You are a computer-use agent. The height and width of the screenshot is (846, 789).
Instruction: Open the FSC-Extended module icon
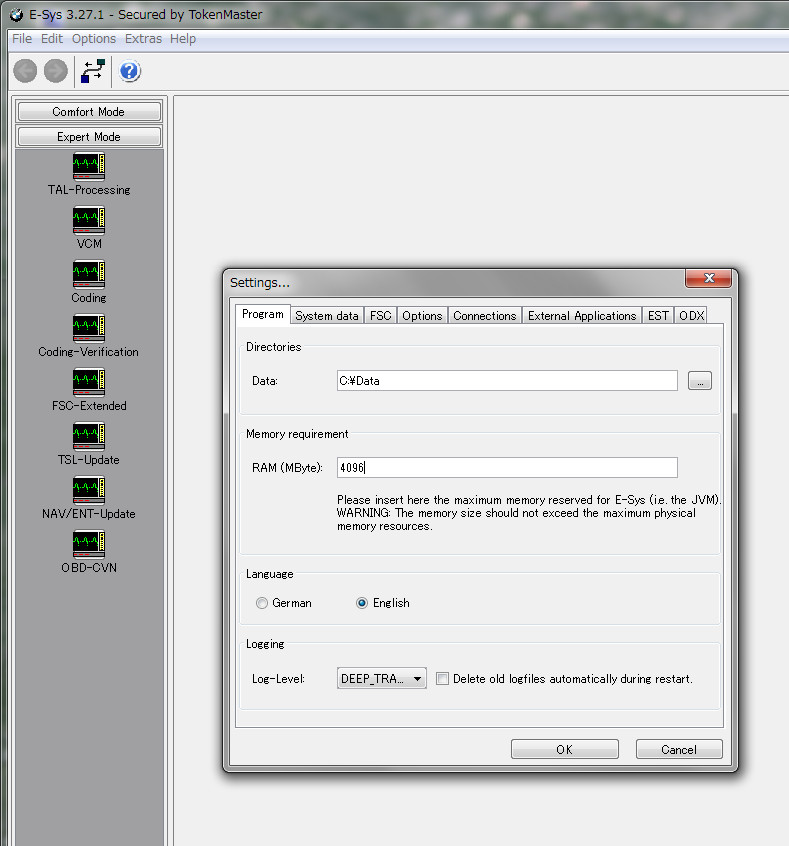click(89, 383)
